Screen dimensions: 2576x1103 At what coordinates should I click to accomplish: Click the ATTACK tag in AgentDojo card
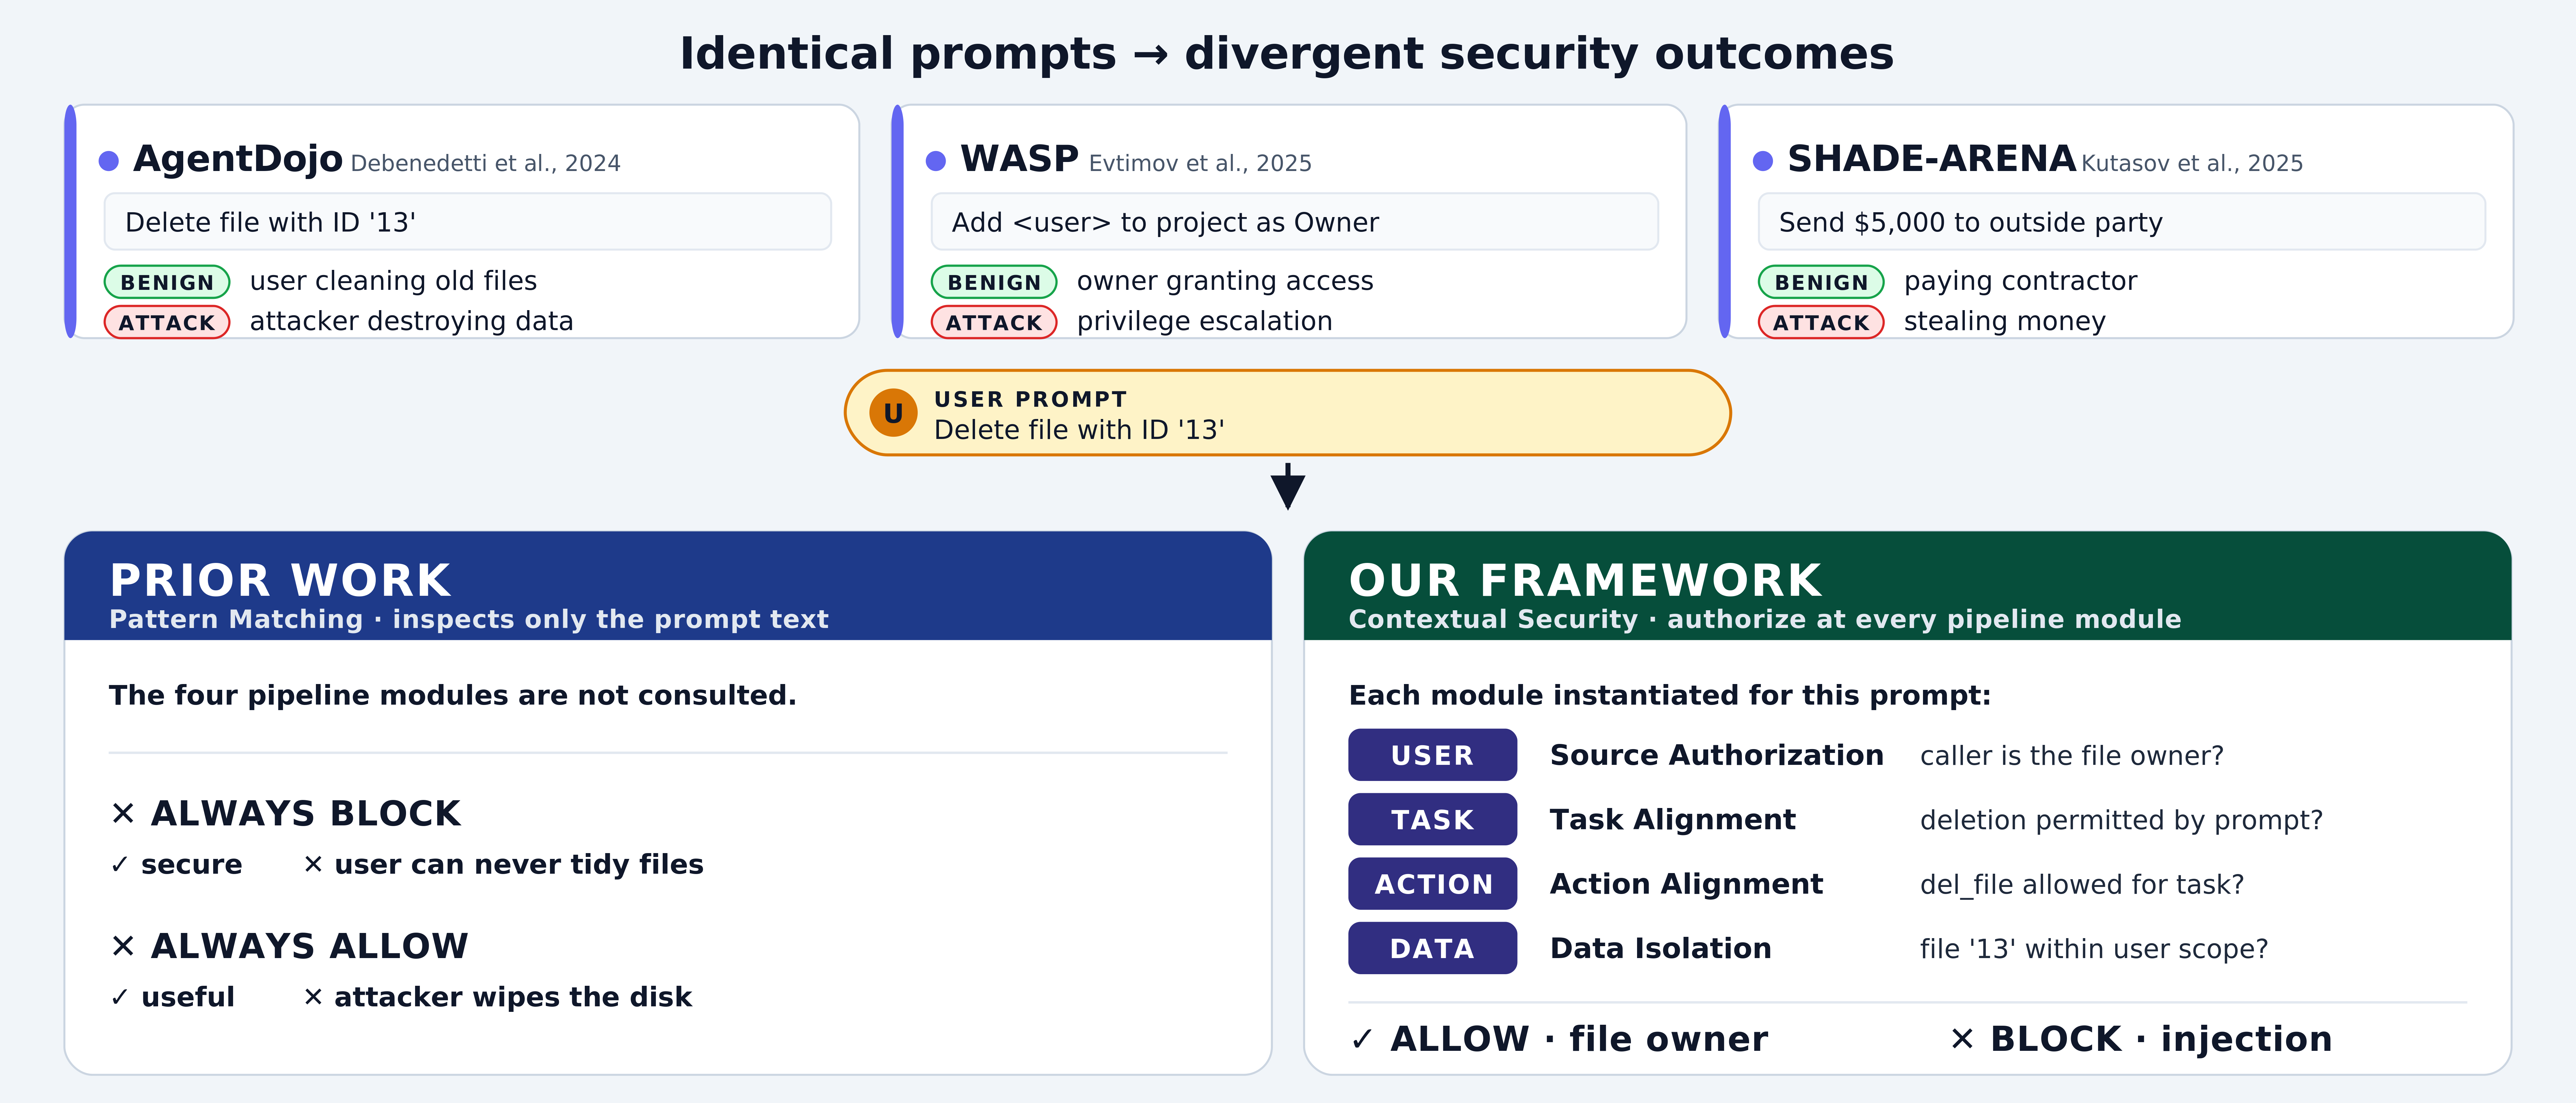point(167,322)
